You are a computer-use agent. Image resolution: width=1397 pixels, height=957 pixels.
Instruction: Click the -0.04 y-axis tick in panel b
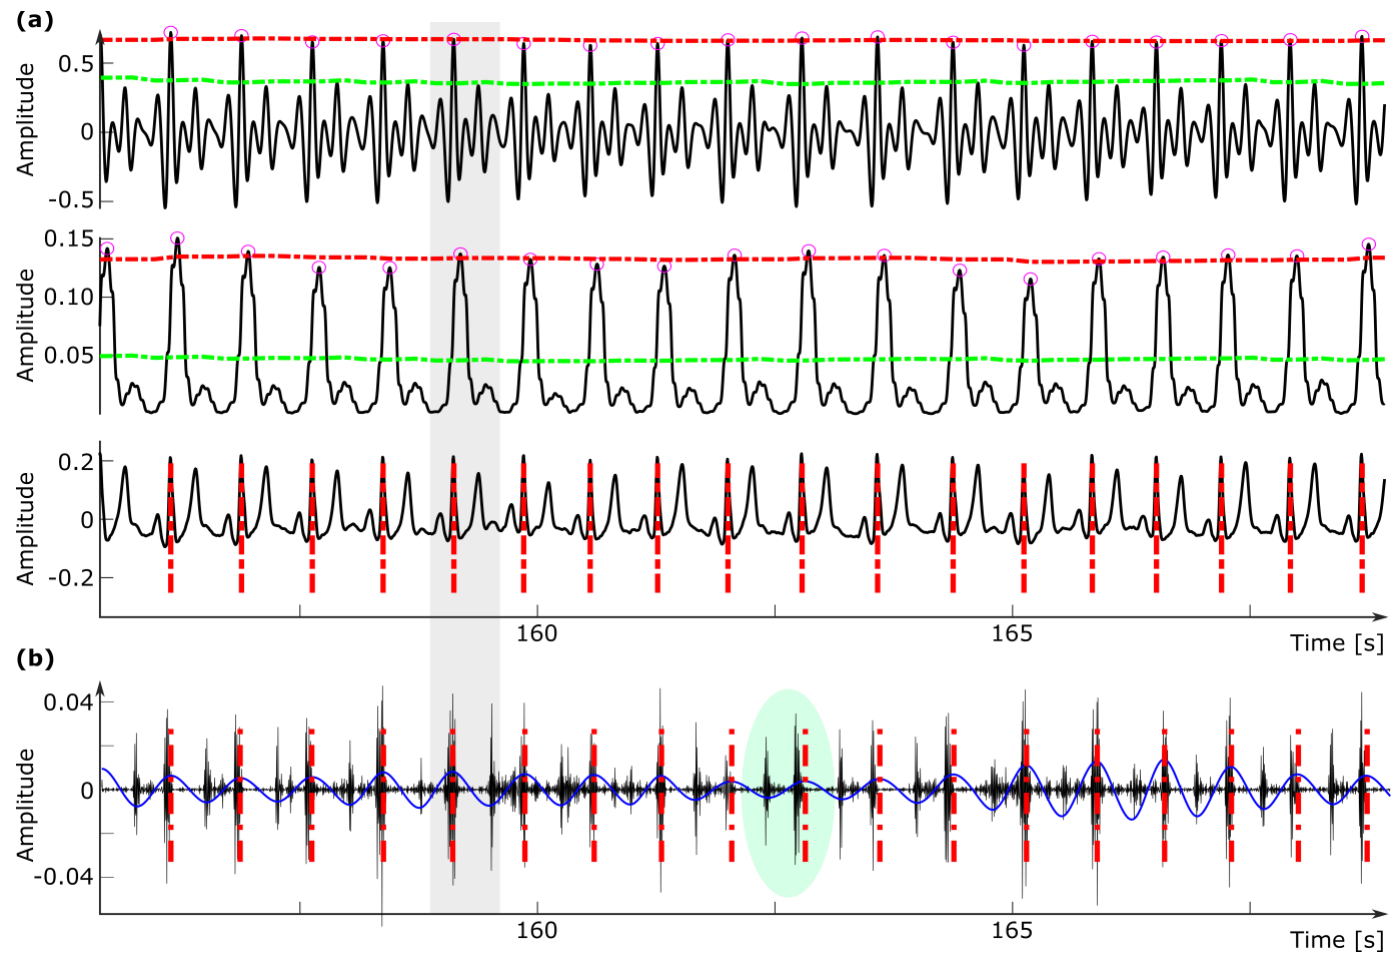point(64,877)
